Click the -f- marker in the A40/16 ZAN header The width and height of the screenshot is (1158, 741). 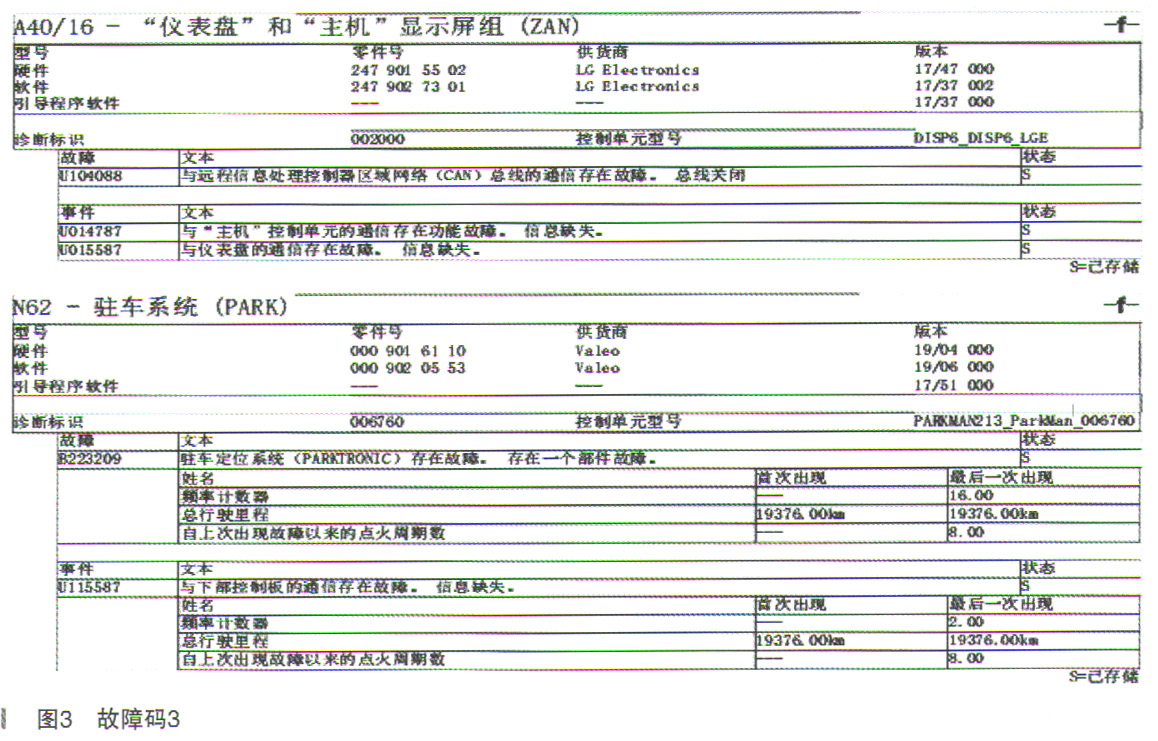tap(1121, 24)
